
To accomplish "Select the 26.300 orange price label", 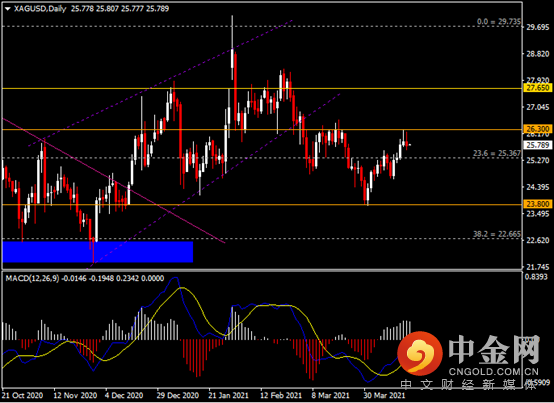I will [538, 129].
